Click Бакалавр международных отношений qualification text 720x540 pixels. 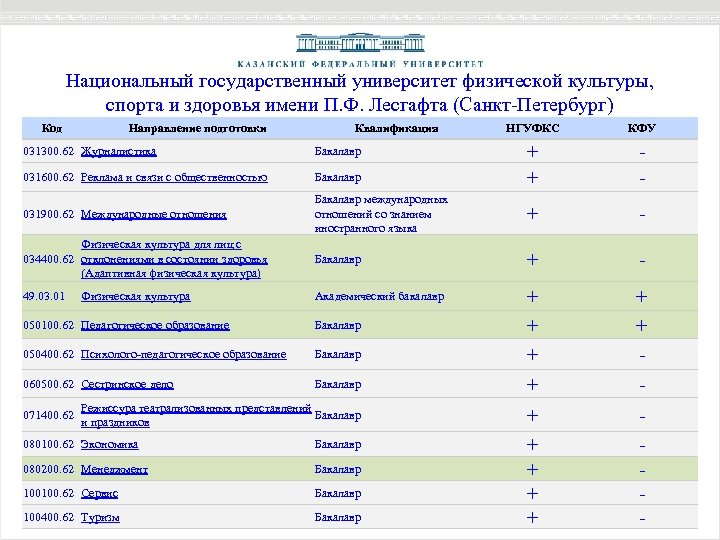pos(381,214)
